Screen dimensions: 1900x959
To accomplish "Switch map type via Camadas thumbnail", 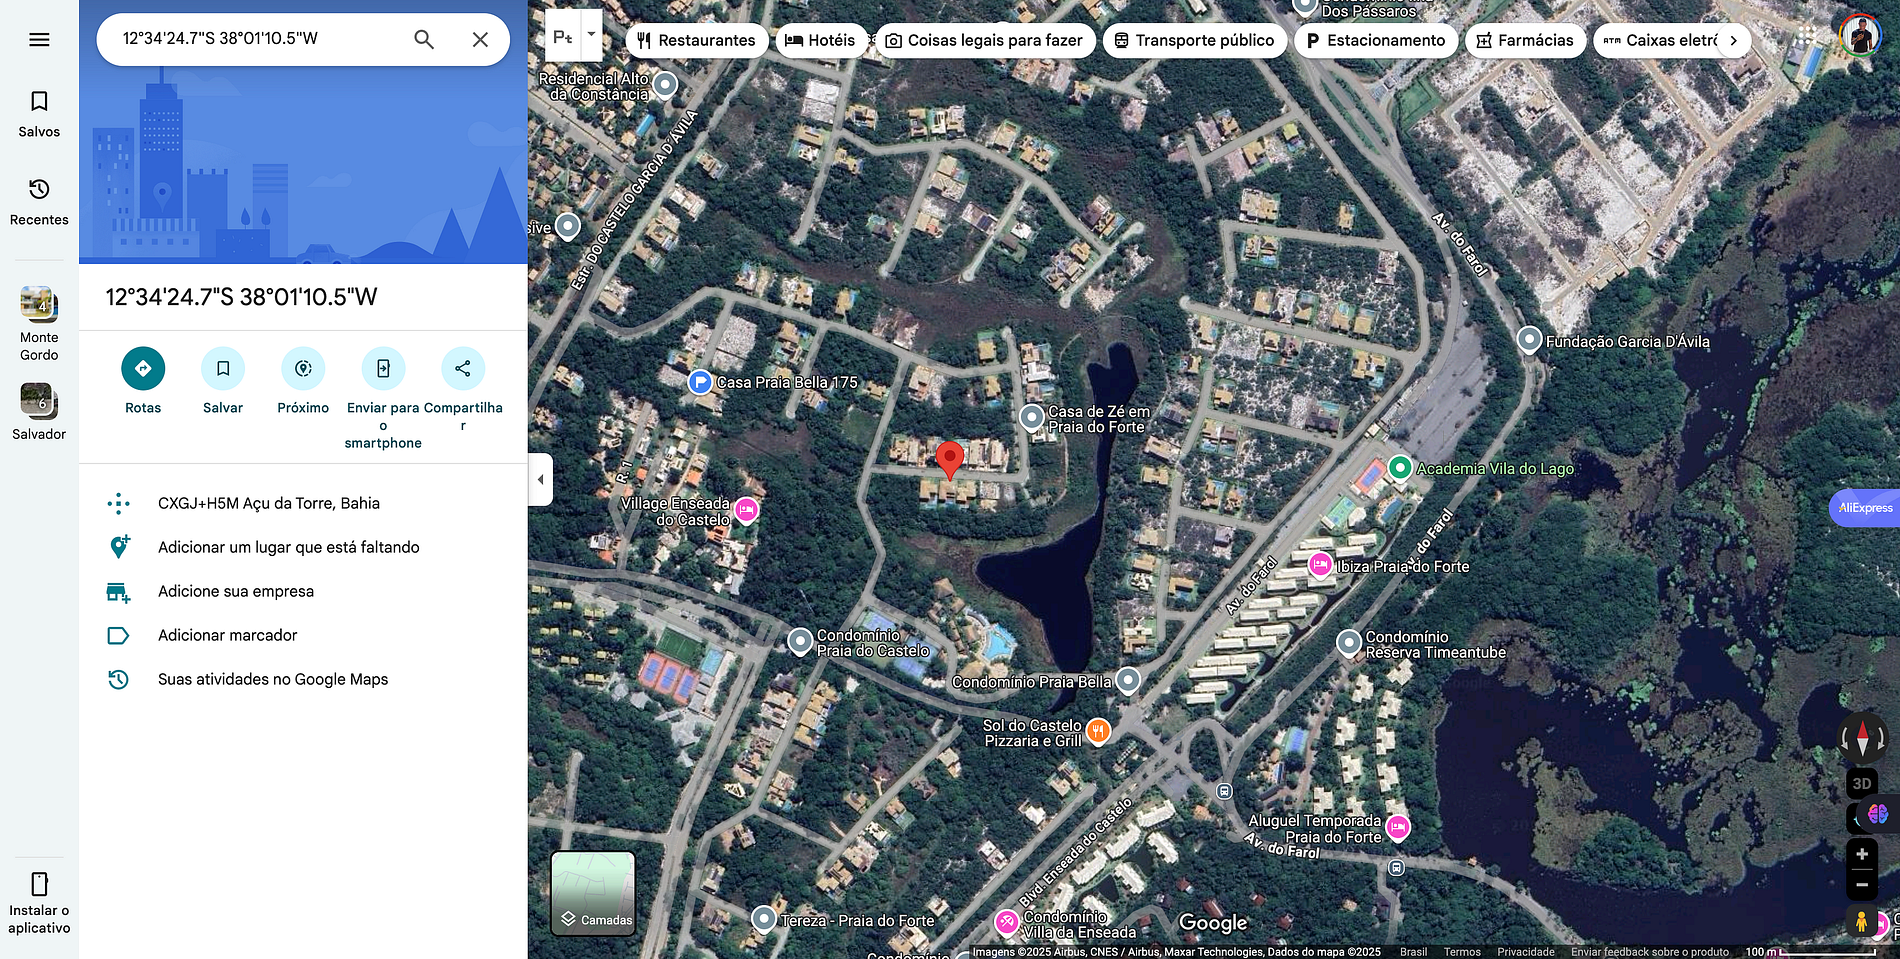I will 593,893.
